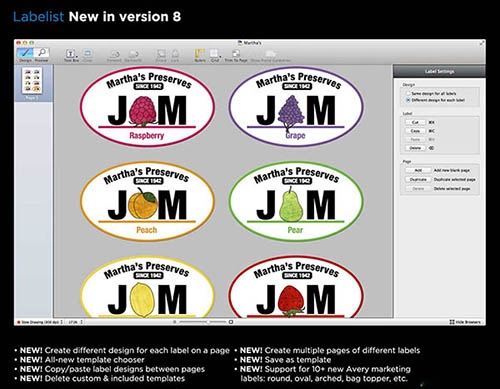Click the zoom-out icon left of slider

[x=175, y=322]
